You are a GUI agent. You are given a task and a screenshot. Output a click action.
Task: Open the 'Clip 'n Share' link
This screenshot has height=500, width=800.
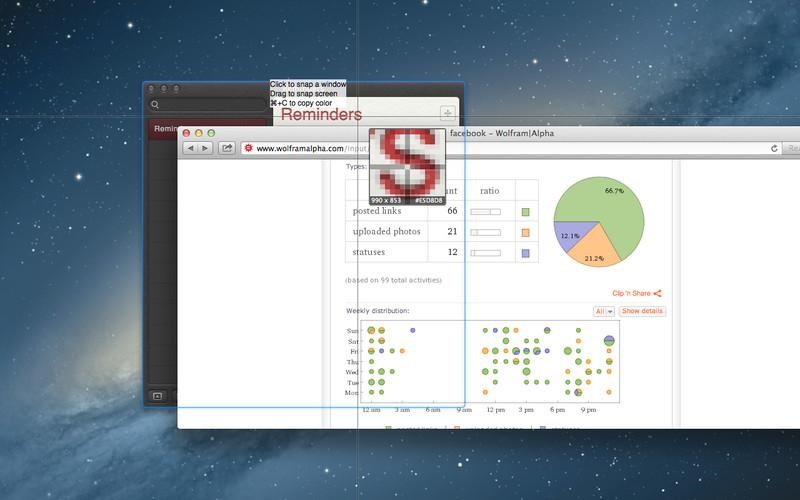[637, 293]
